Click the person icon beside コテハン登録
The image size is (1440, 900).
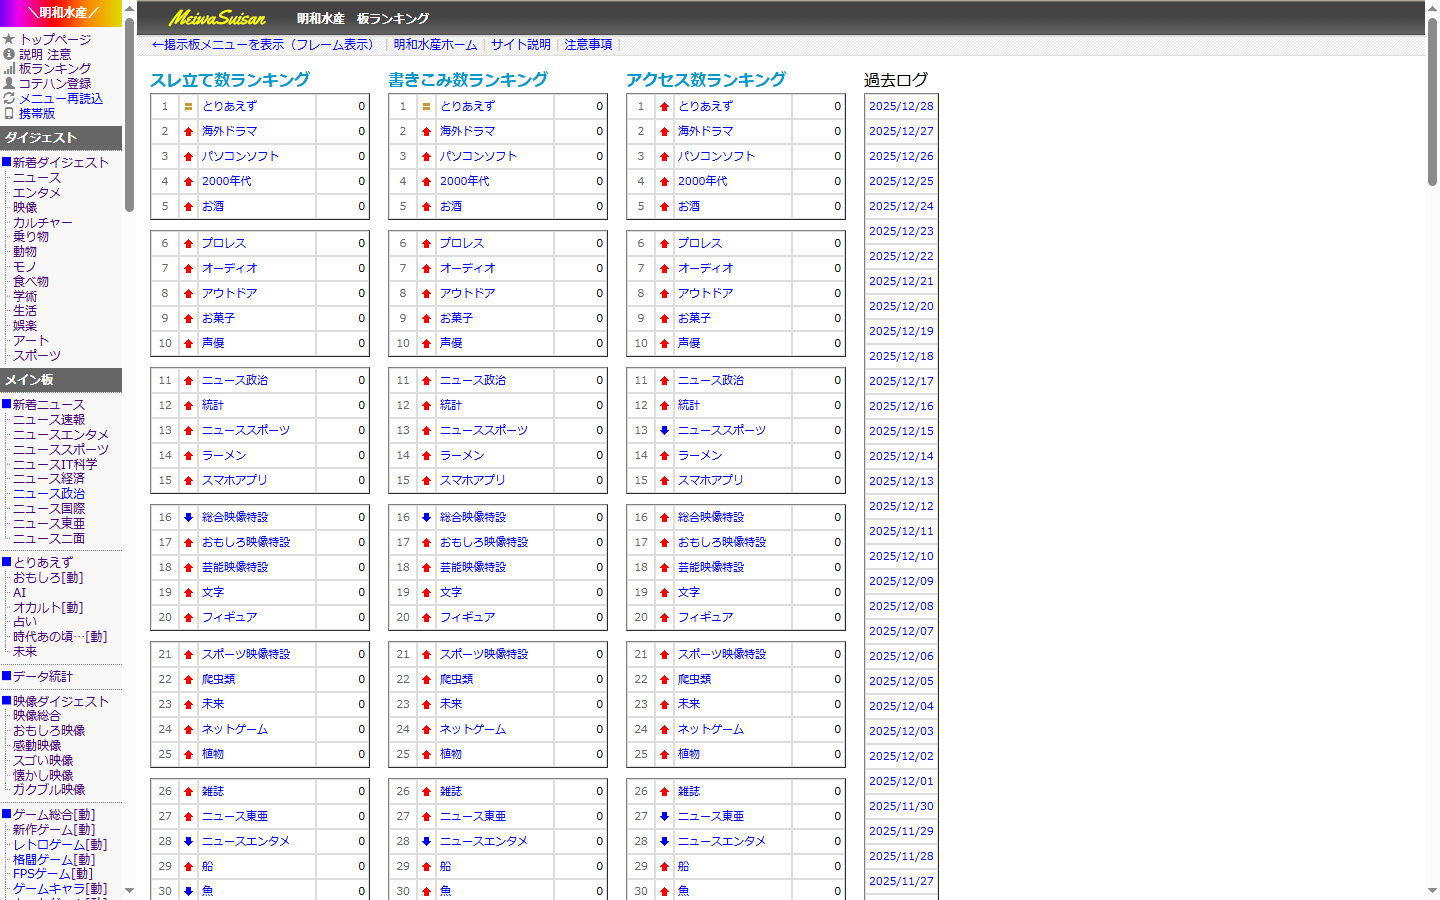coord(9,84)
